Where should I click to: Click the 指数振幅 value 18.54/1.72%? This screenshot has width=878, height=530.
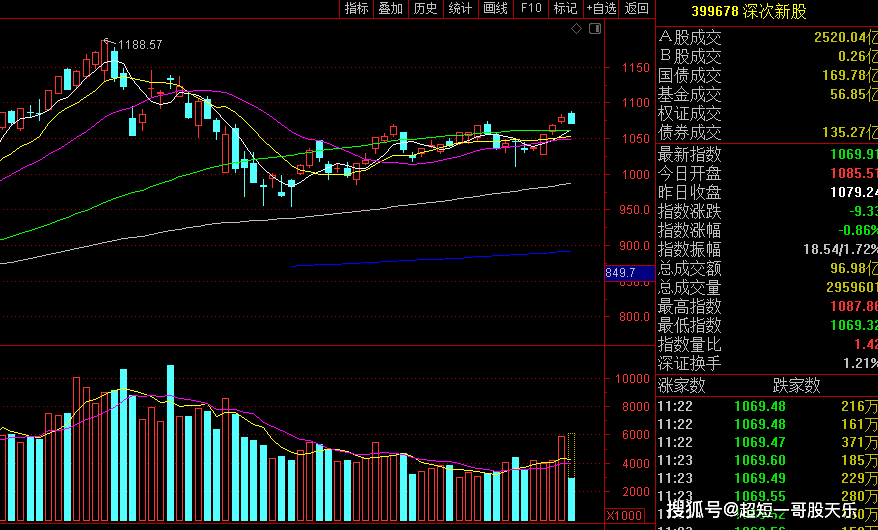click(840, 250)
